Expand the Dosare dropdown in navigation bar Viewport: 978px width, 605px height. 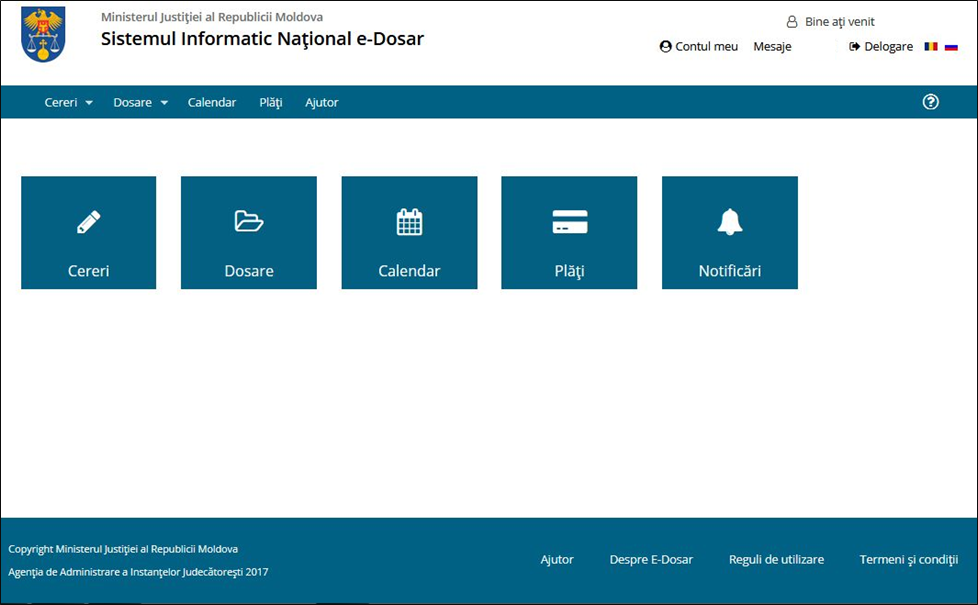coord(140,102)
